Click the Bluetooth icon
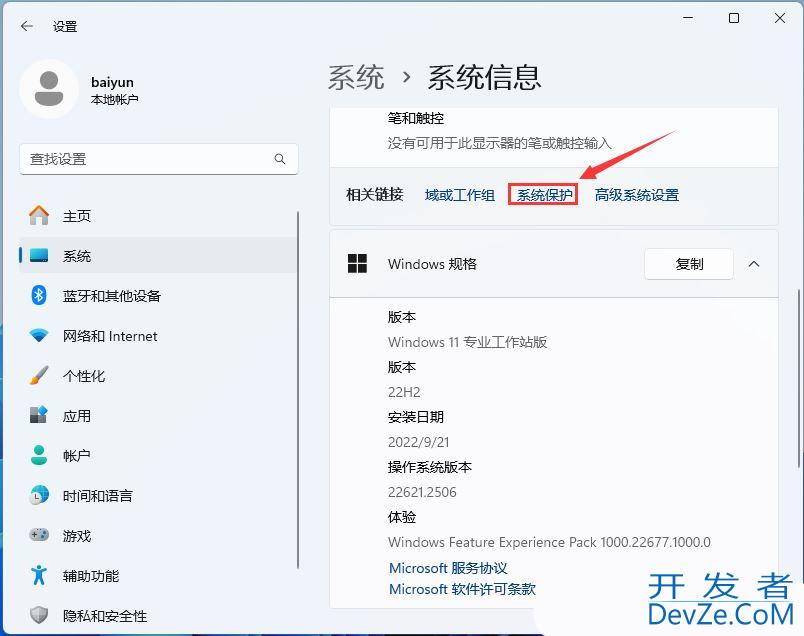 pos(39,295)
